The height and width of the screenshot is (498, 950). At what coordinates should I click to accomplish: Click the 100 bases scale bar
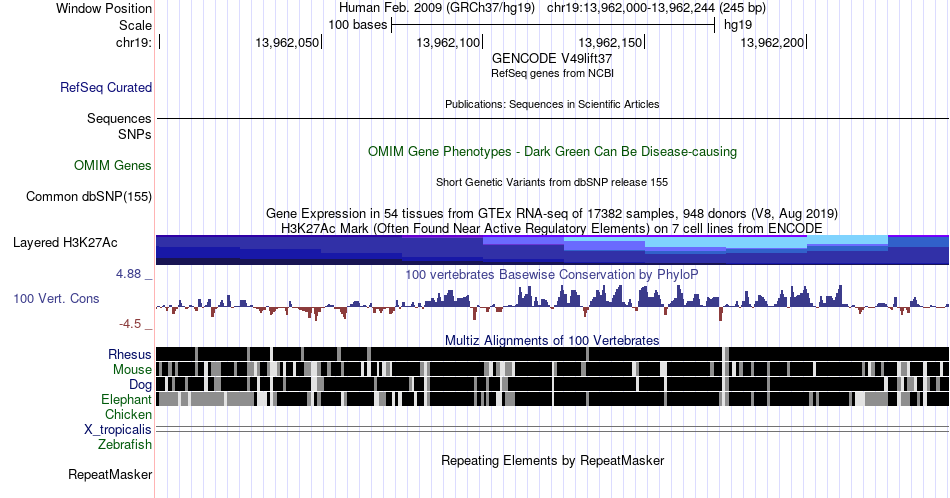coord(553,25)
